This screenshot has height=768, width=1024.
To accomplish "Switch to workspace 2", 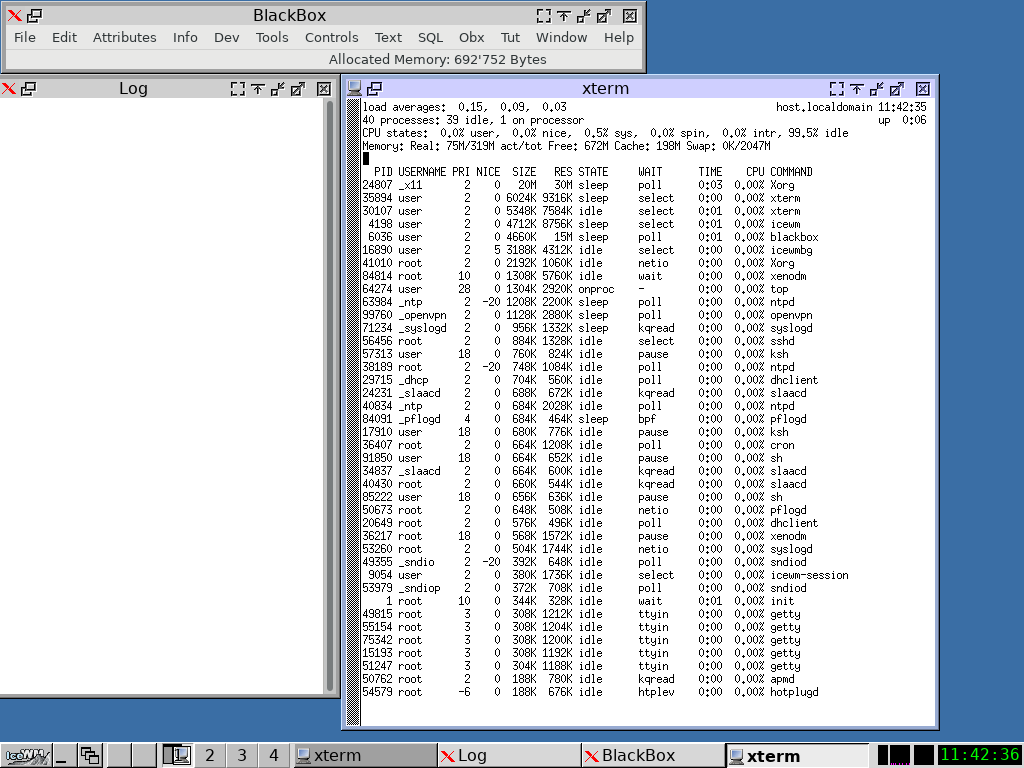I will pos(210,755).
